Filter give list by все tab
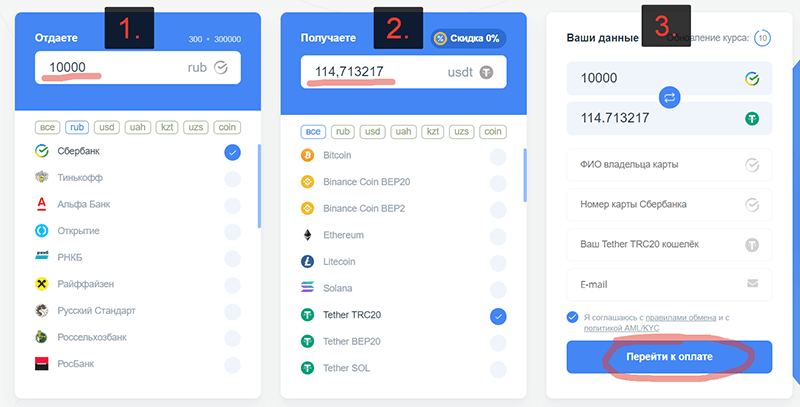800x407 pixels. (x=47, y=128)
